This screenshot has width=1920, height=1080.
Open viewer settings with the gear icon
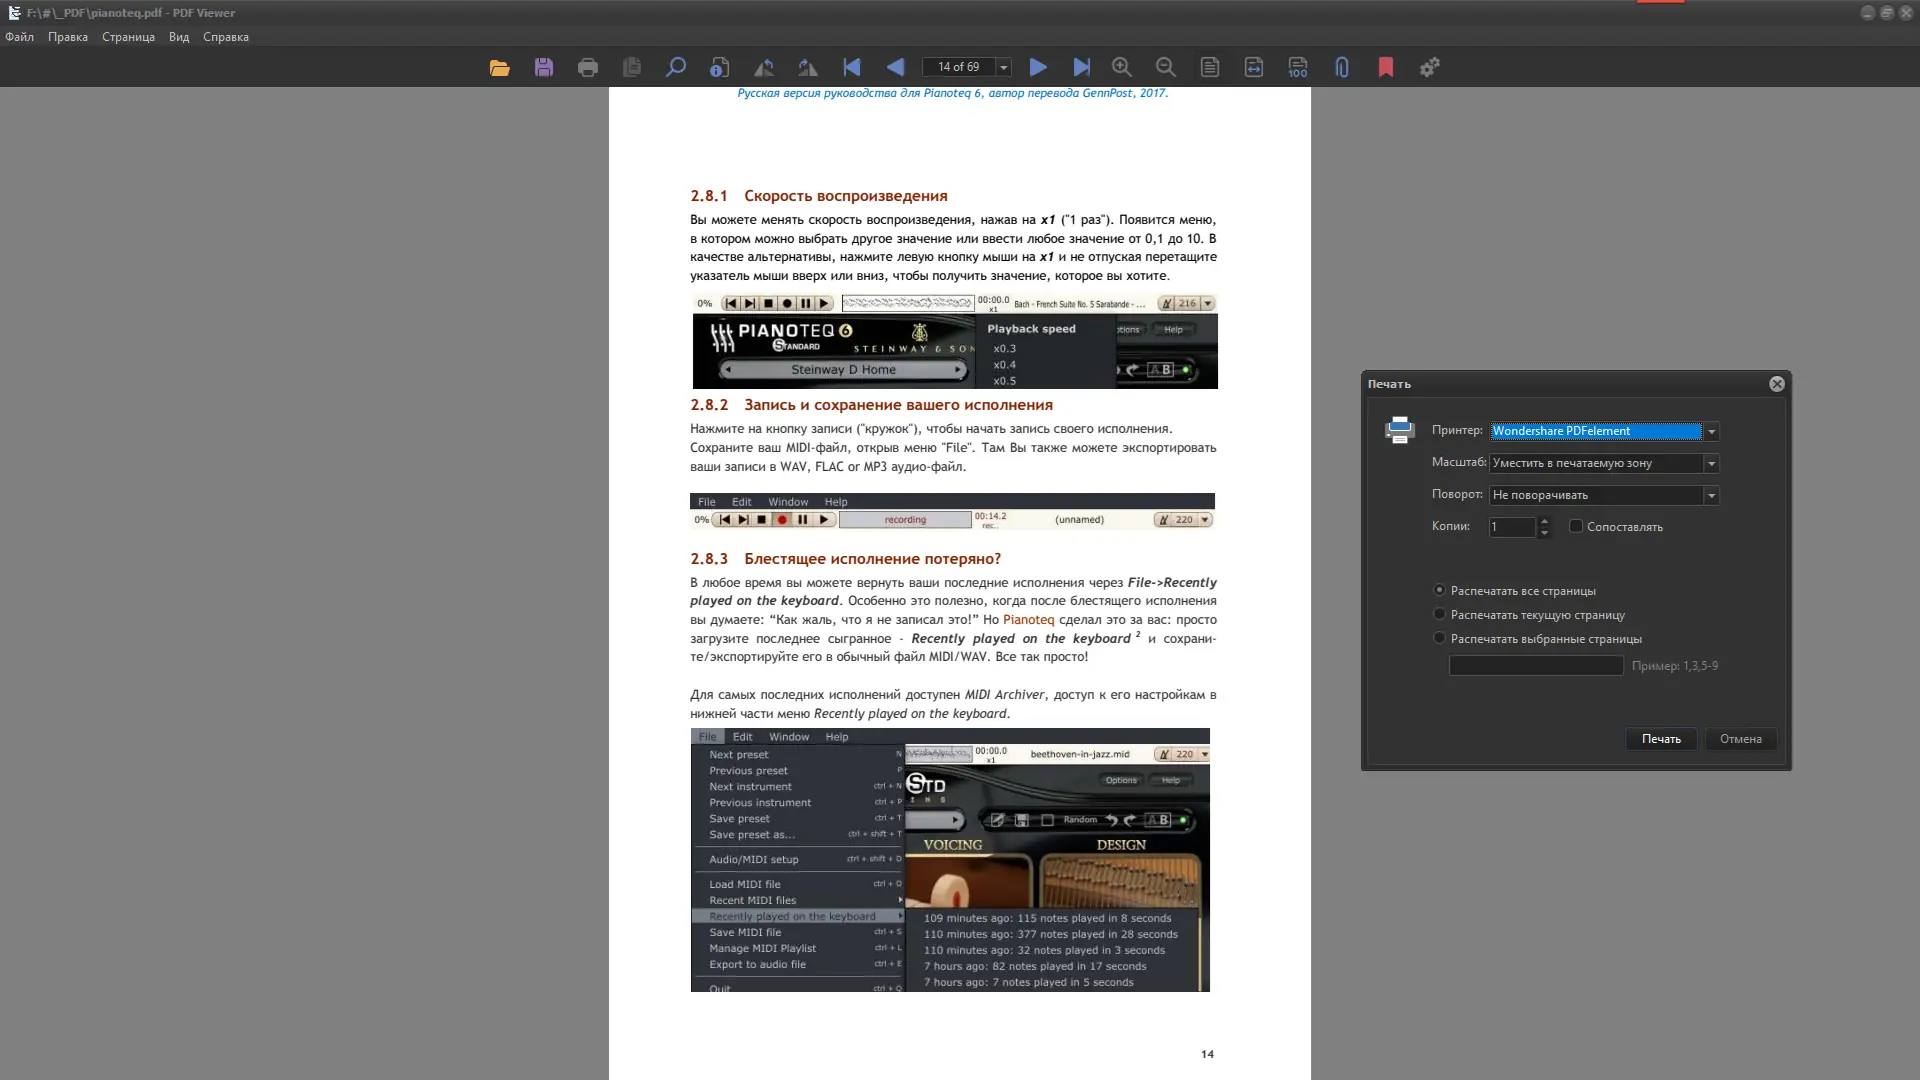[x=1429, y=66]
